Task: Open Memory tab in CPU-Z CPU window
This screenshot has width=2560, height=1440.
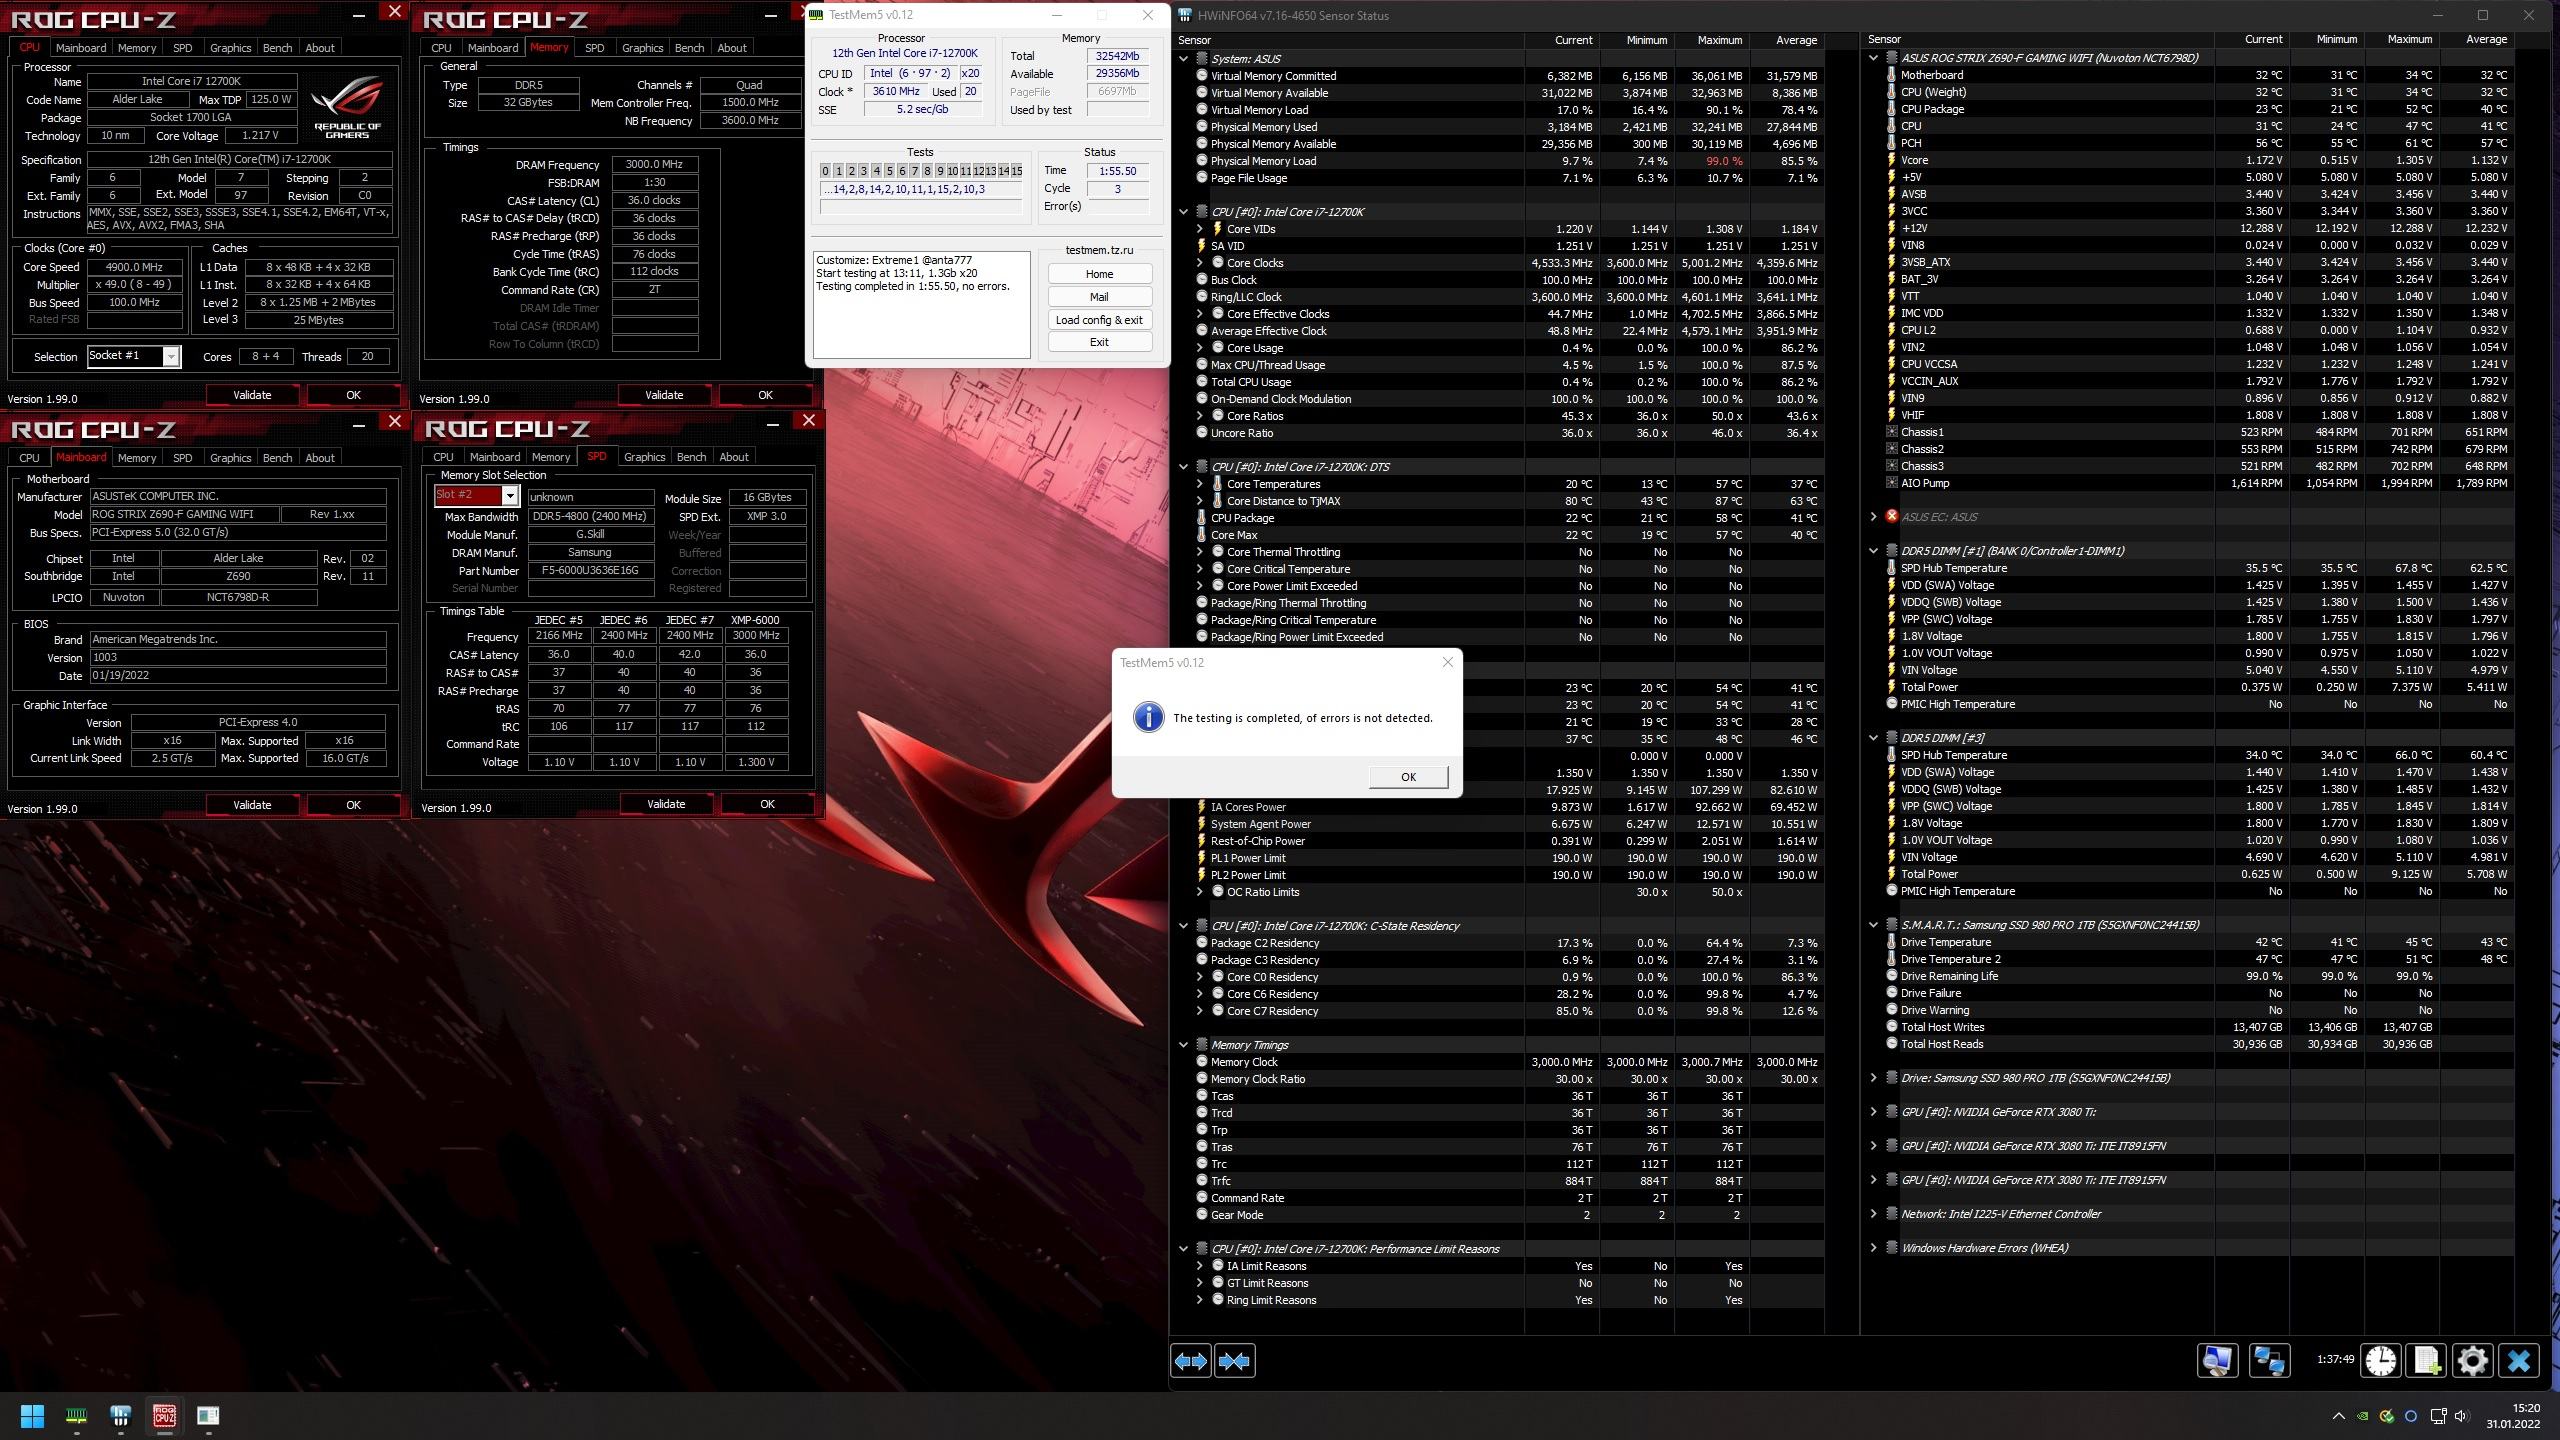Action: [137, 48]
